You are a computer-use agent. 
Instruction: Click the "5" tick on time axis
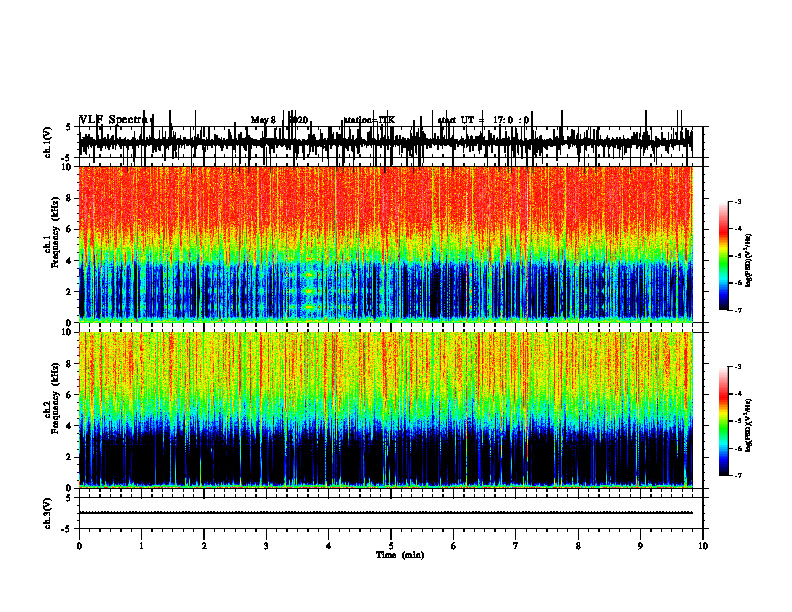click(x=391, y=546)
